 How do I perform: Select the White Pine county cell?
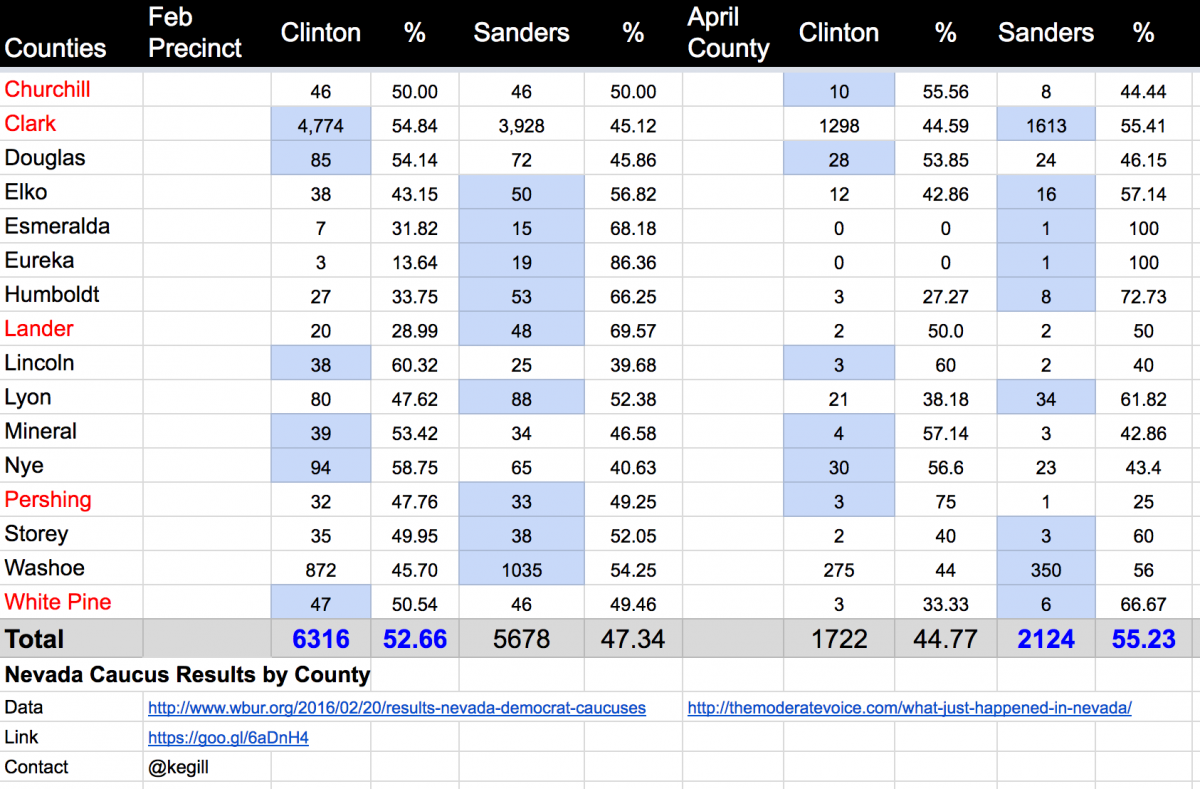pos(58,602)
